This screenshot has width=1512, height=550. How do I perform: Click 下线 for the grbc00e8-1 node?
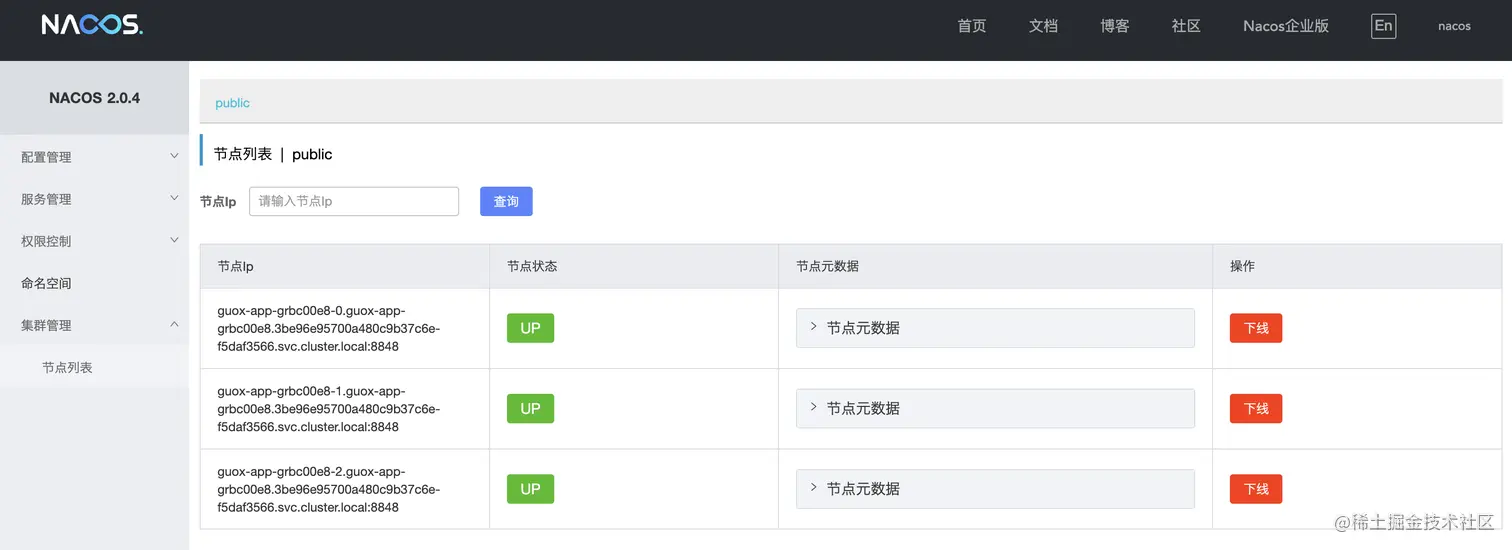click(1256, 408)
